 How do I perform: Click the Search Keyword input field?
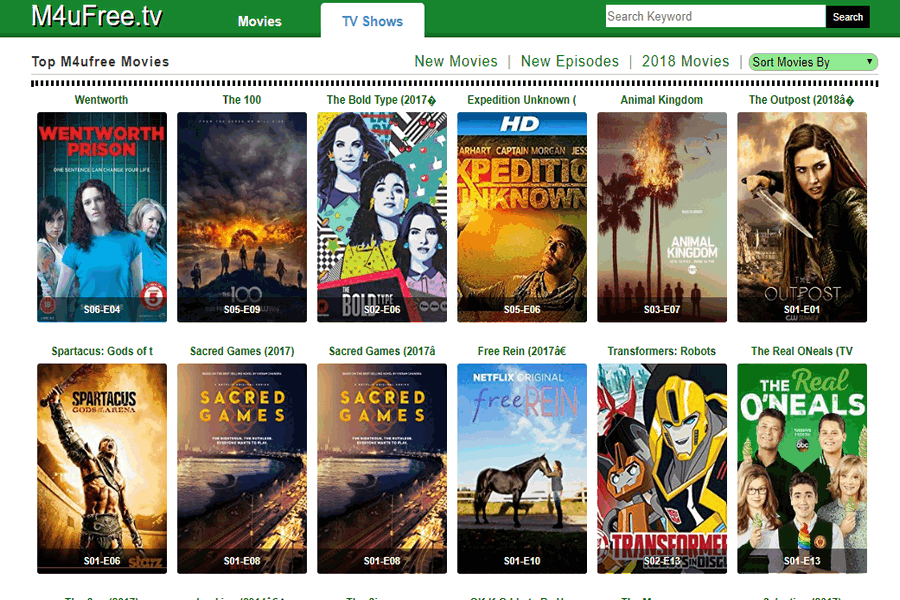coord(715,16)
